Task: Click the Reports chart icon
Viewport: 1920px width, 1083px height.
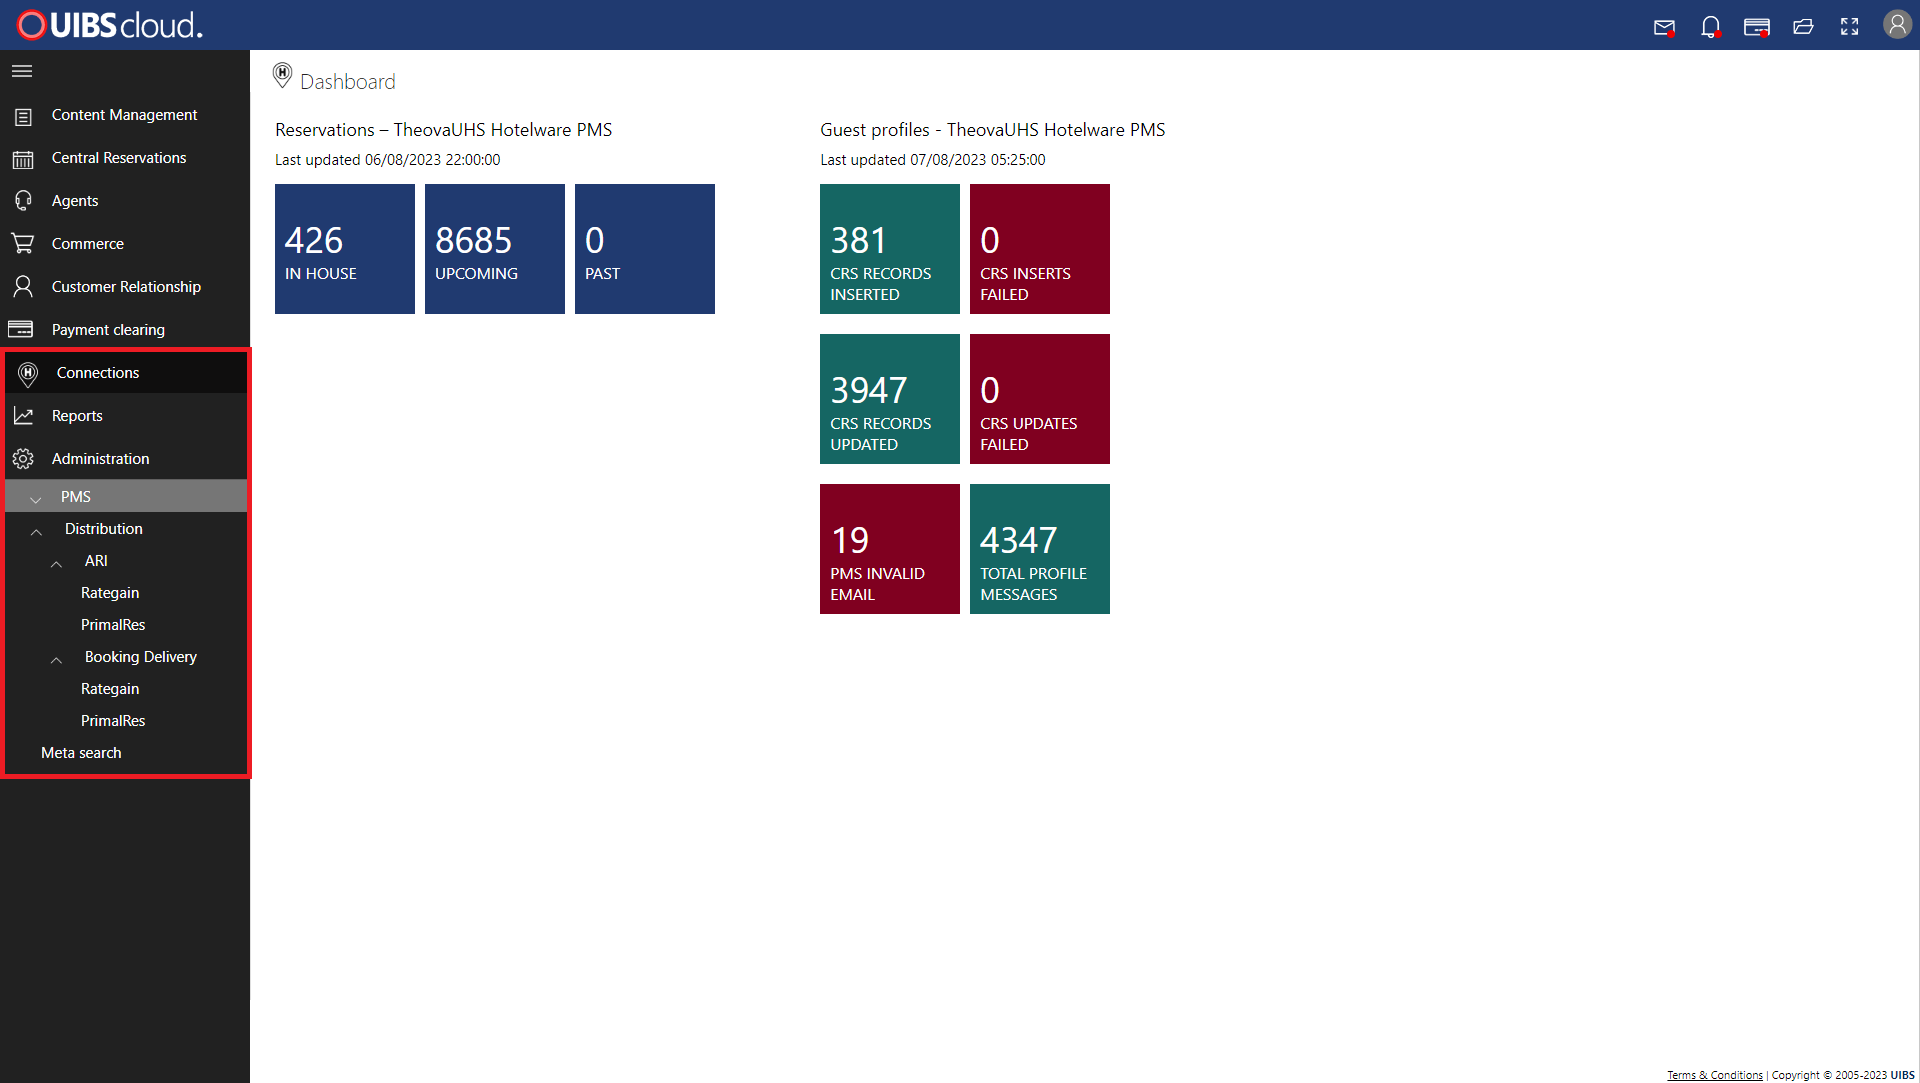Action: pos(23,416)
